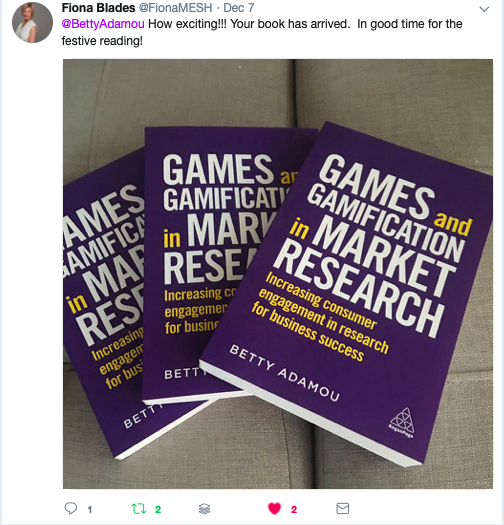This screenshot has height=525, width=504.
Task: Open the @FionaMESH handle link
Action: (x=175, y=8)
